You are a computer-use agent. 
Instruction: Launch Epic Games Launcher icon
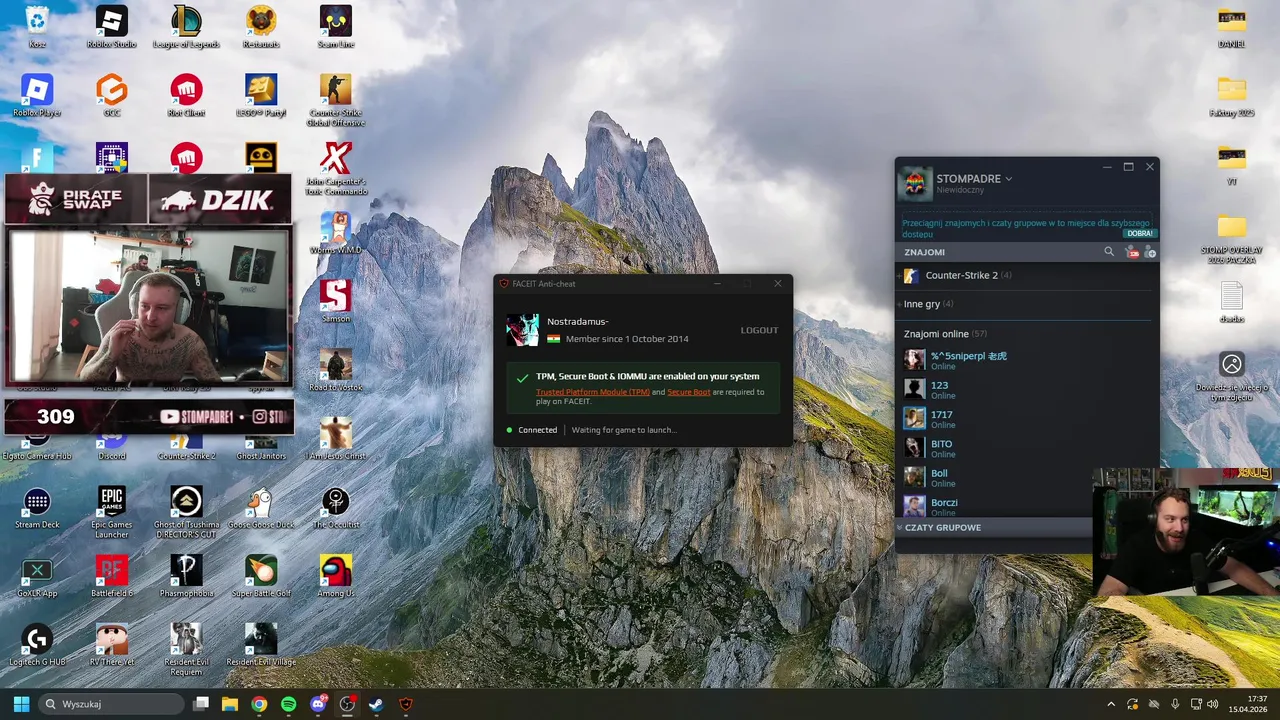point(111,513)
